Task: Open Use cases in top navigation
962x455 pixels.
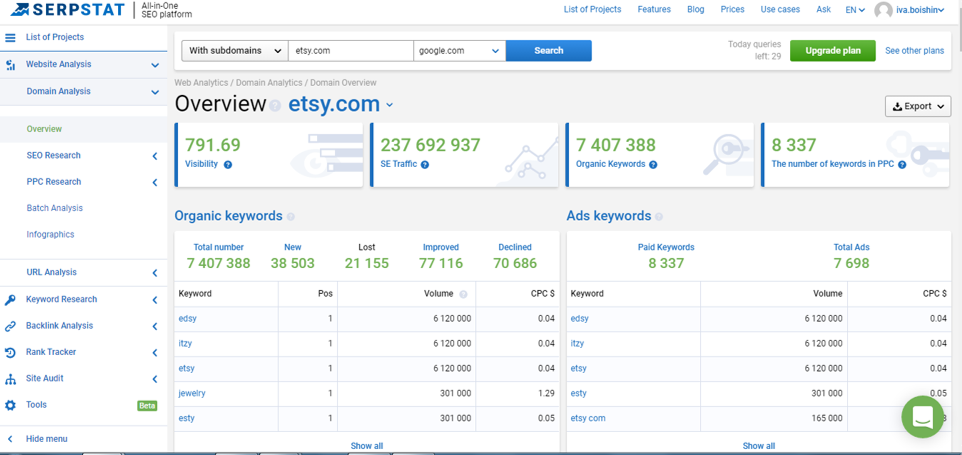Action: pos(780,9)
